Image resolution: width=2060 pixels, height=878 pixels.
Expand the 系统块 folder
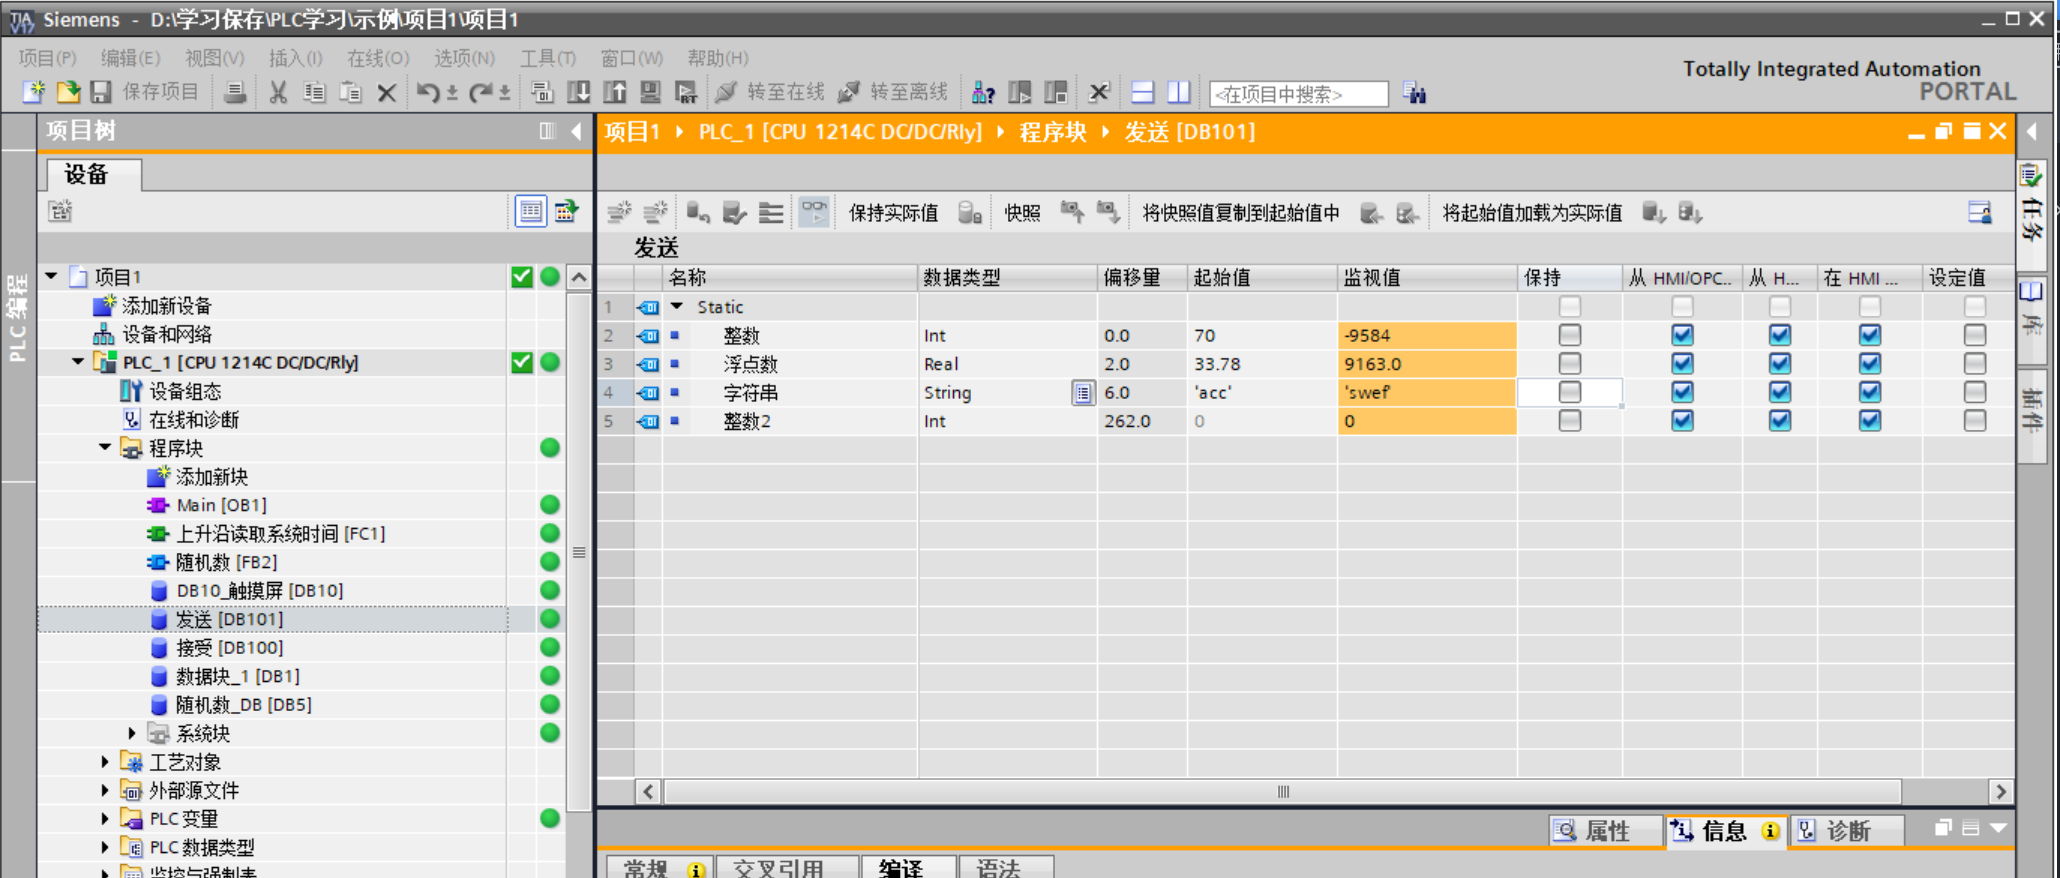(x=132, y=733)
